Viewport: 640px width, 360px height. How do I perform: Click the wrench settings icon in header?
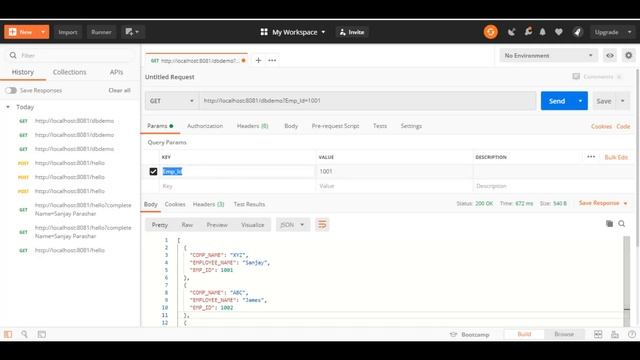(528, 31)
